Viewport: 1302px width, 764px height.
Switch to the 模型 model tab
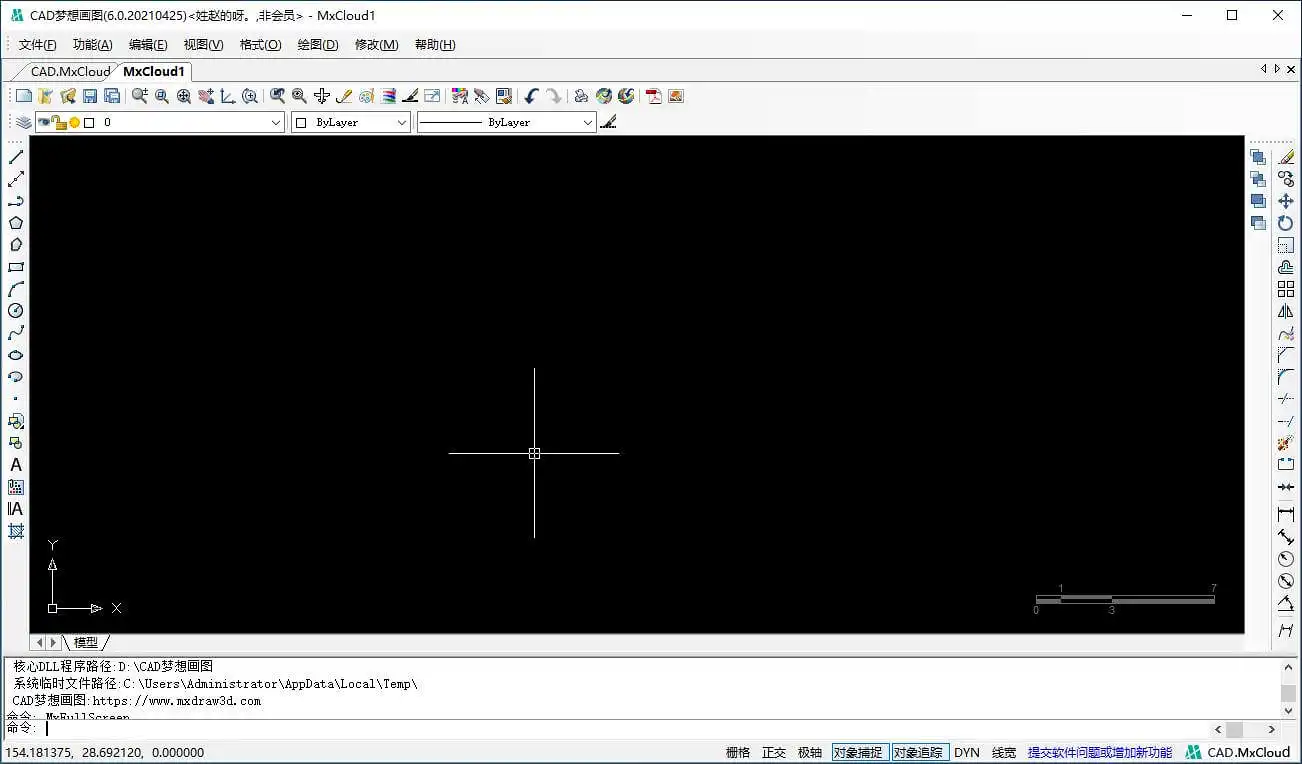click(86, 642)
